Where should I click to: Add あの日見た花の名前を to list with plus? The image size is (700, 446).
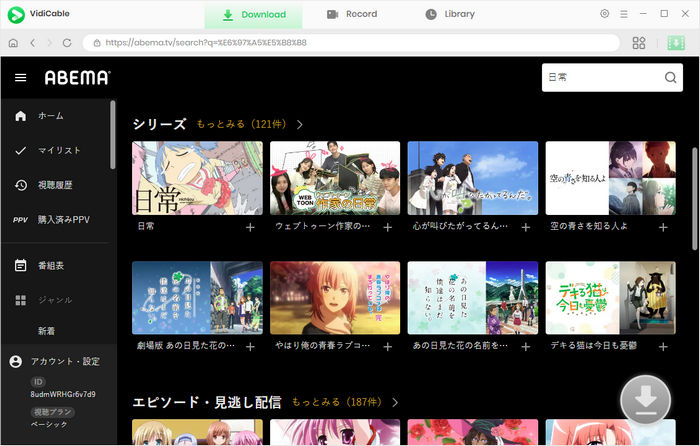pos(525,347)
